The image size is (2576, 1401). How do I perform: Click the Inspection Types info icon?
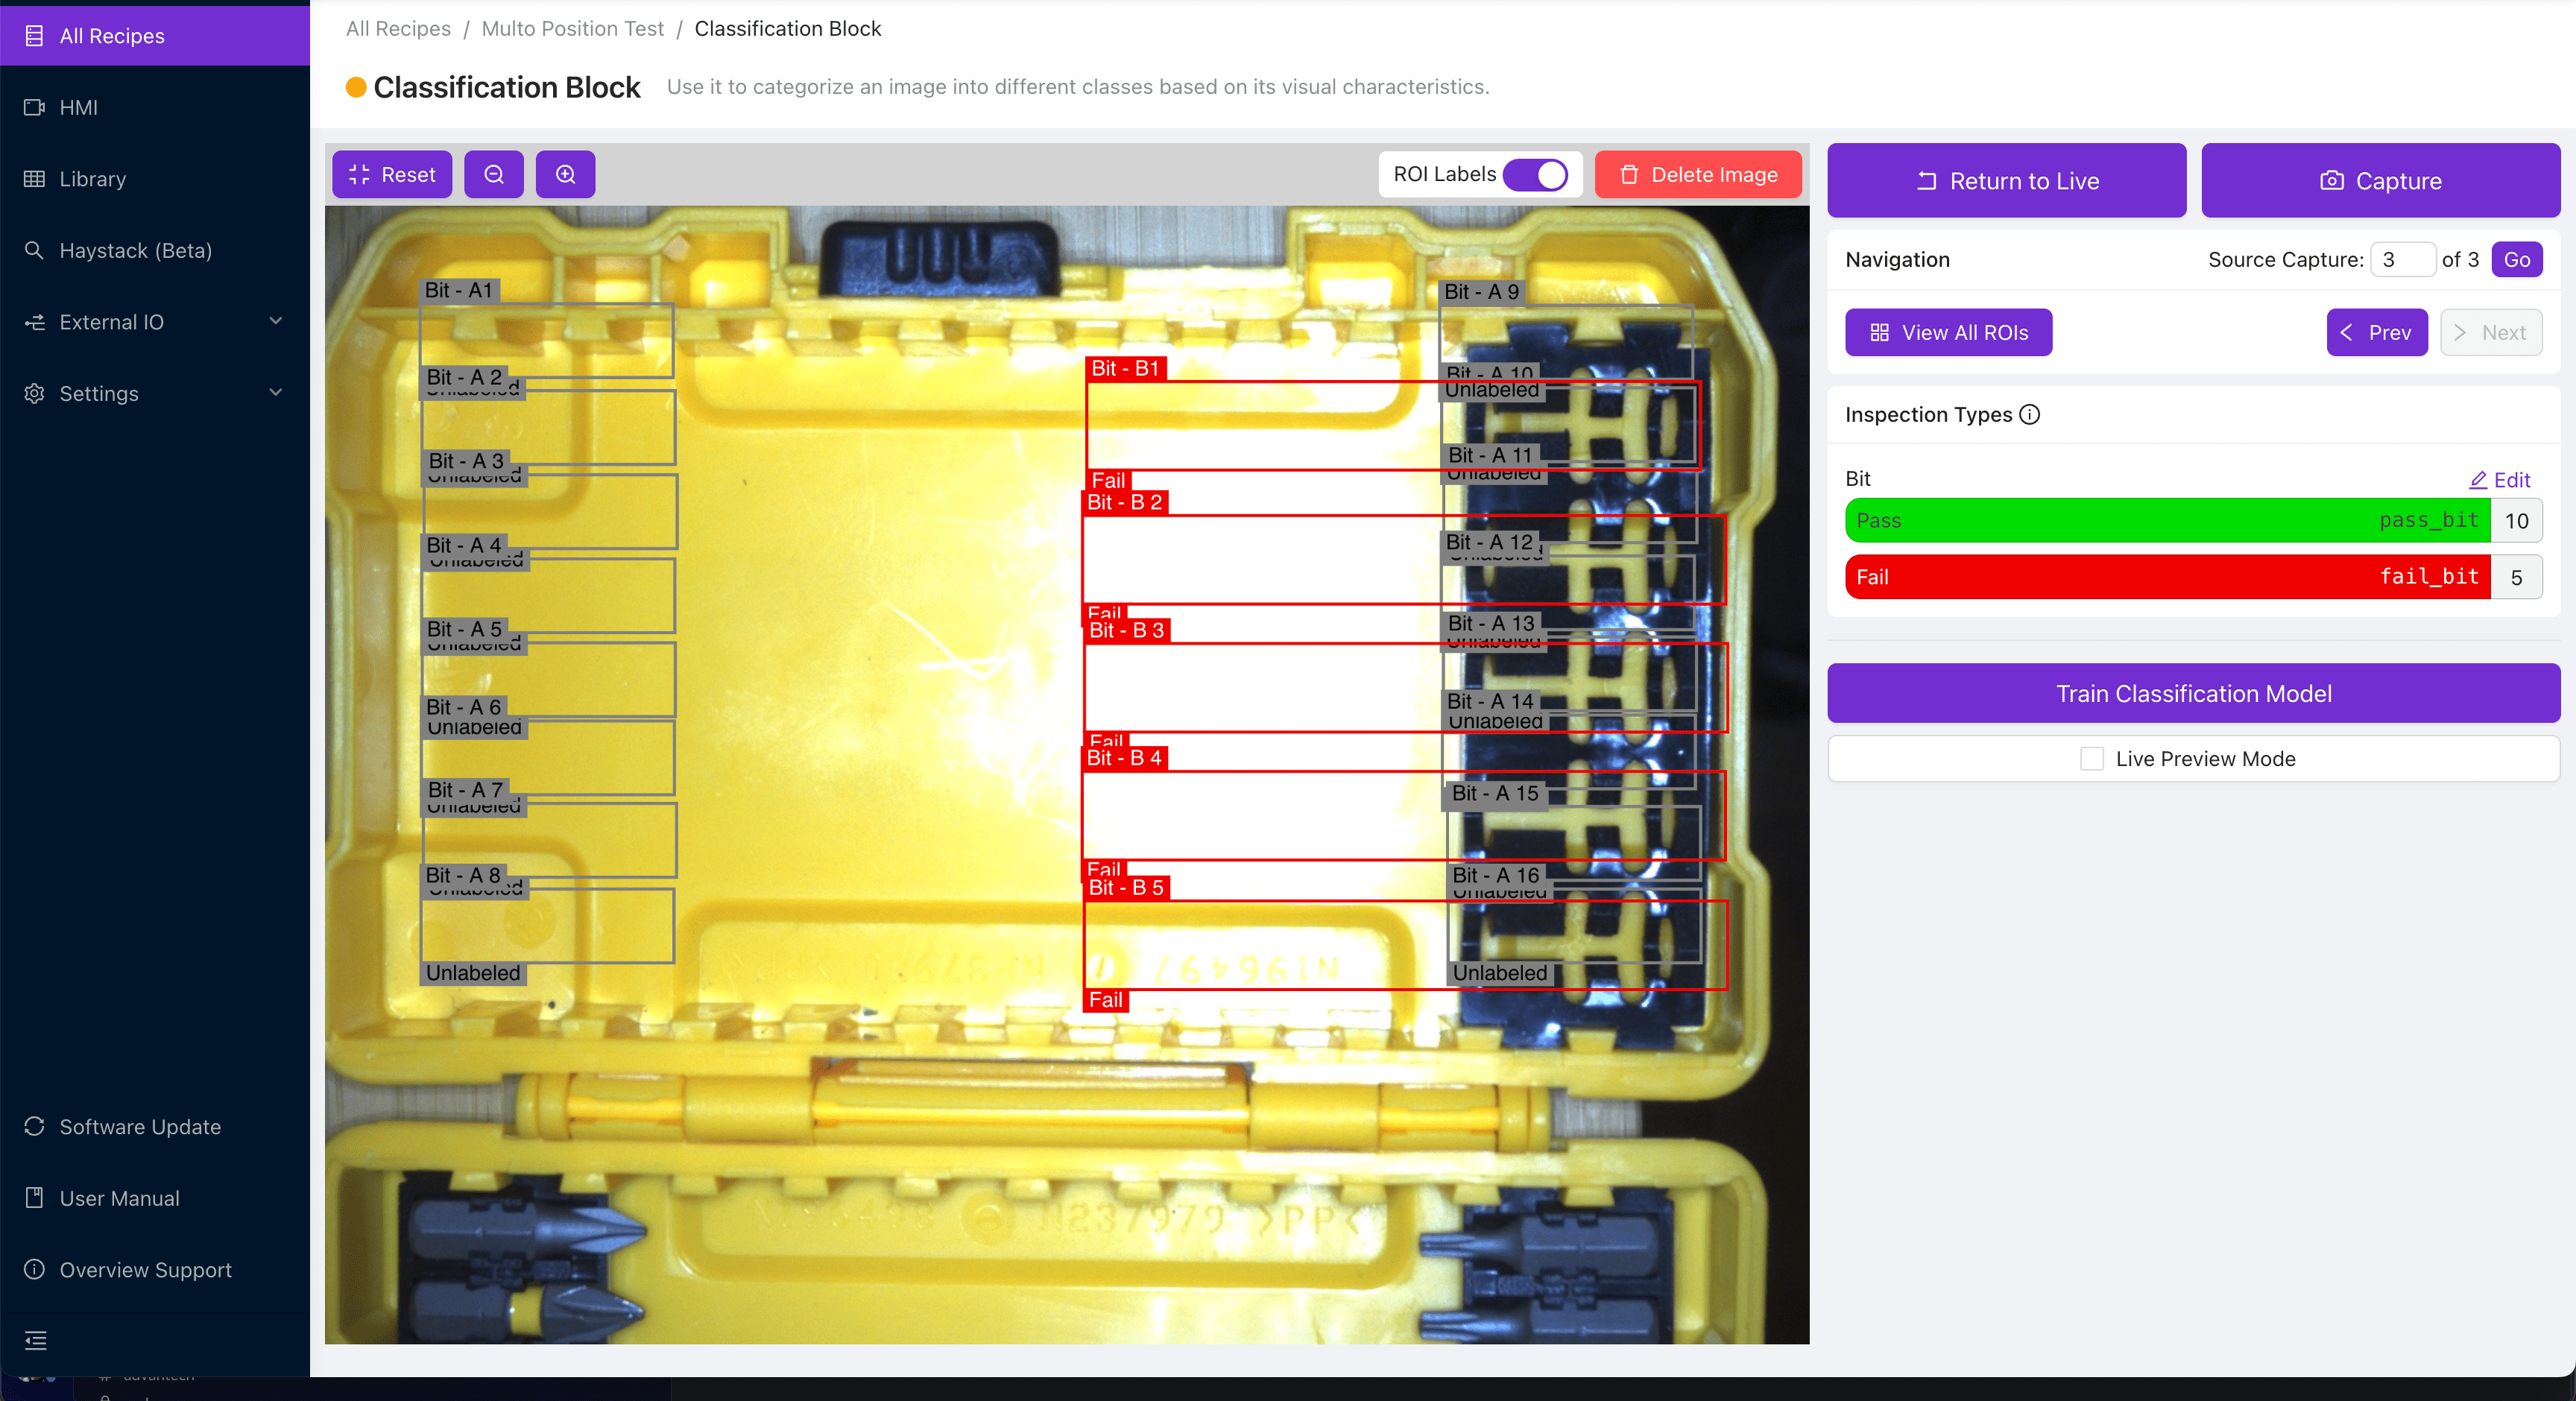(x=2029, y=415)
